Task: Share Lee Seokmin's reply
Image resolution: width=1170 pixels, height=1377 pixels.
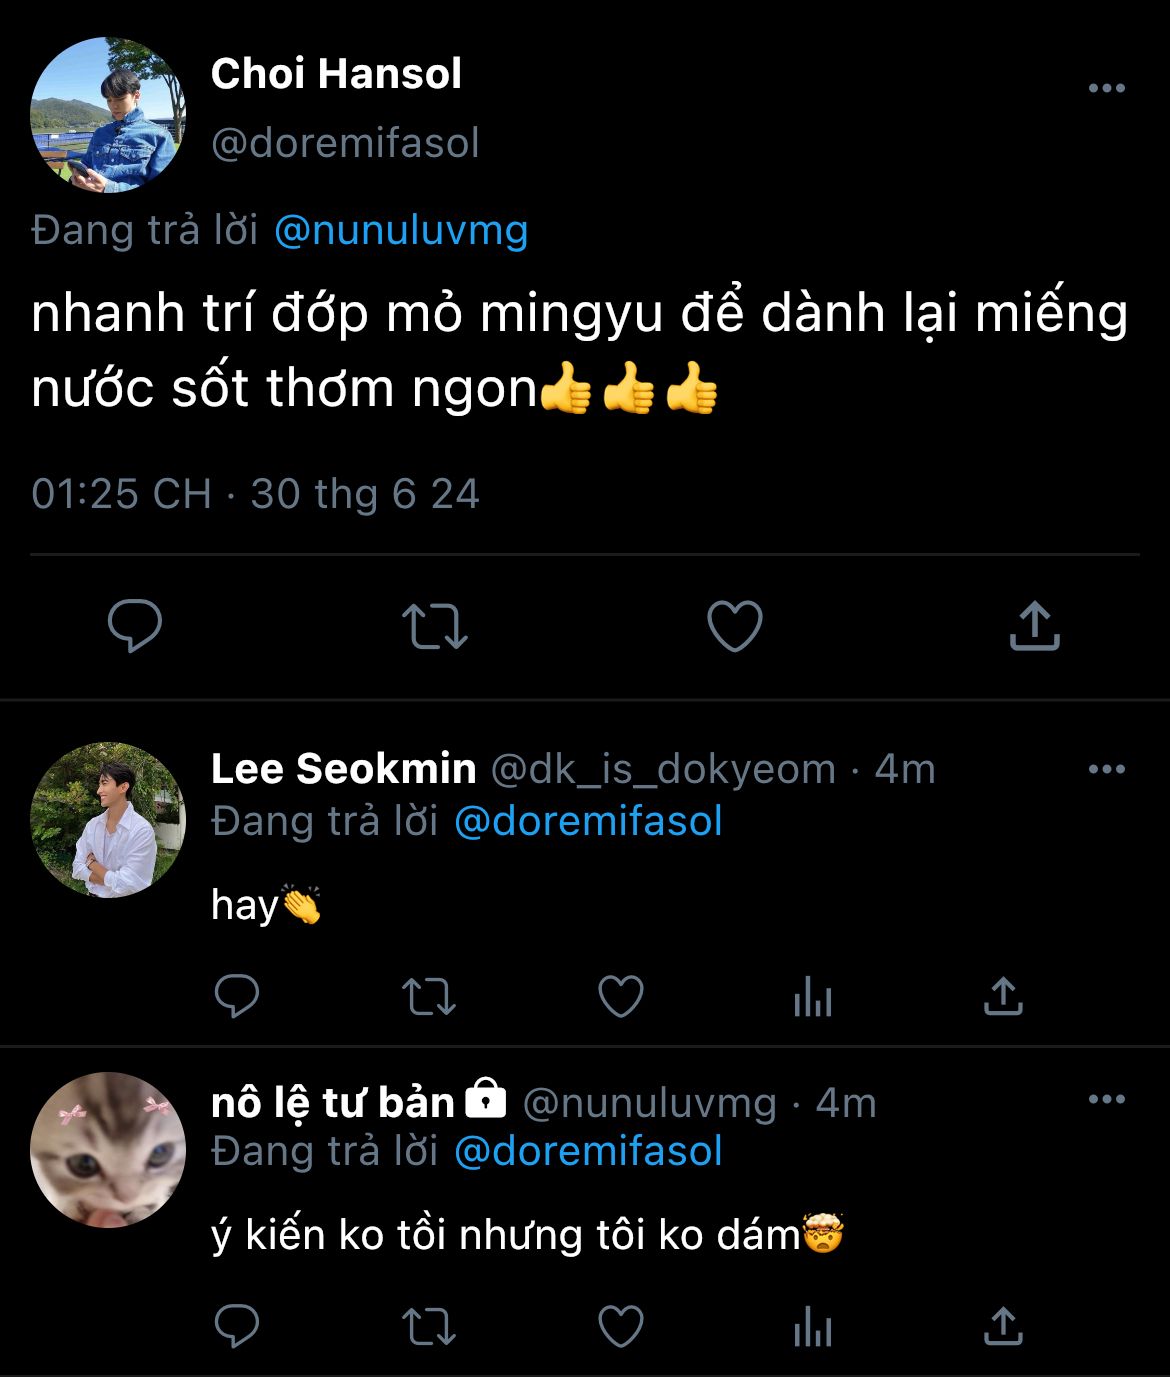Action: point(1002,996)
